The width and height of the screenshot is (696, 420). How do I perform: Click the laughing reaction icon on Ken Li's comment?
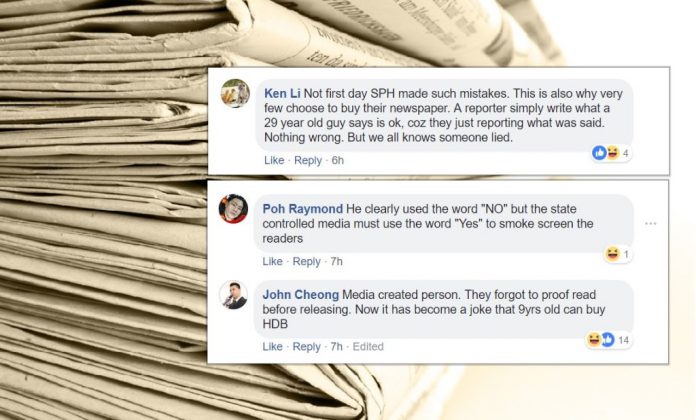pos(613,153)
